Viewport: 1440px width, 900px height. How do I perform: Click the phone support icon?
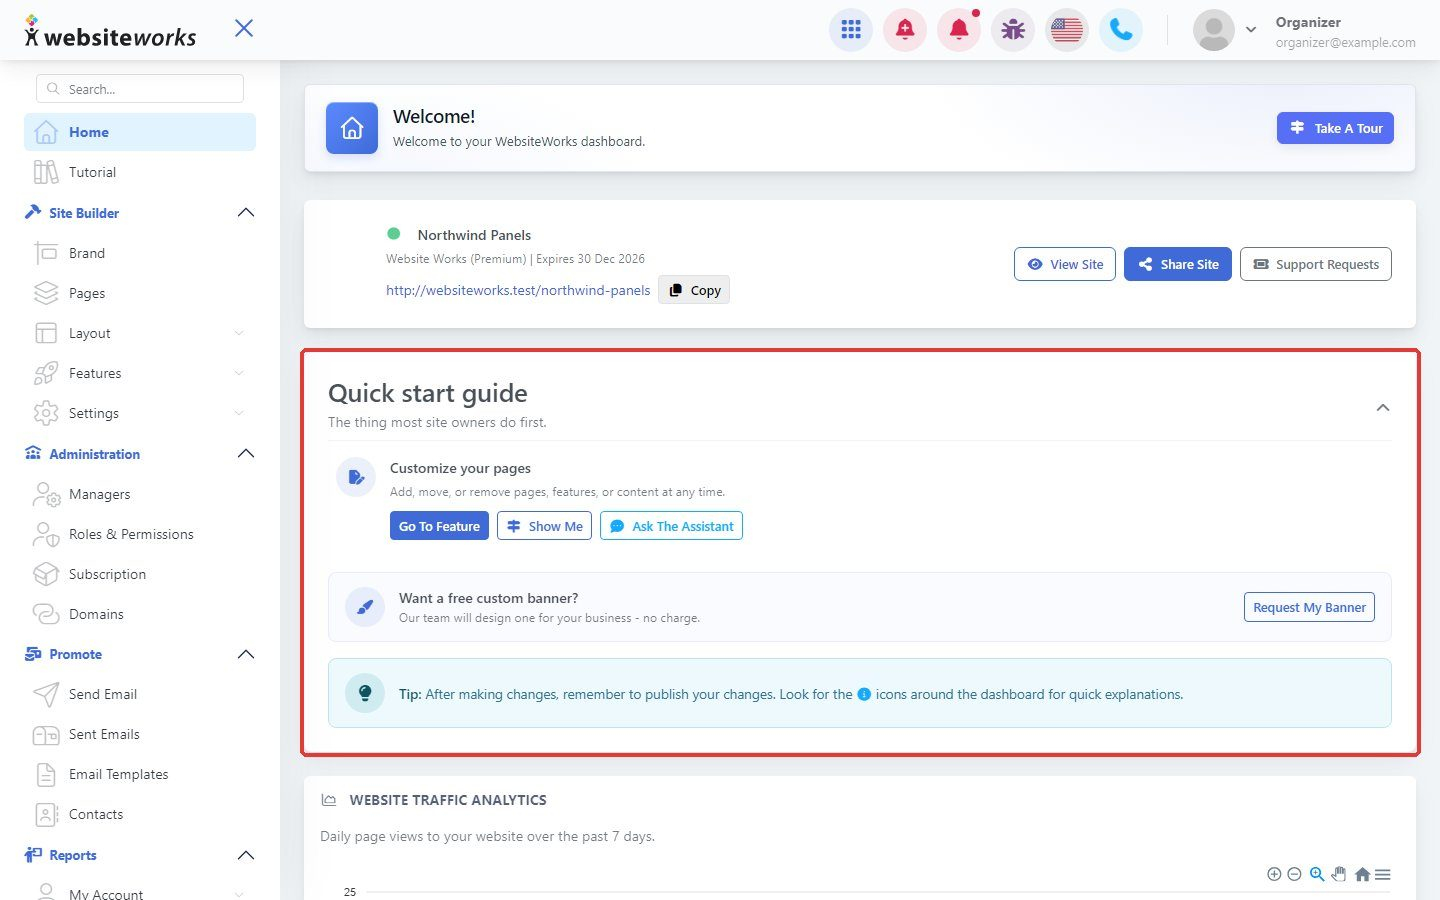[1121, 30]
